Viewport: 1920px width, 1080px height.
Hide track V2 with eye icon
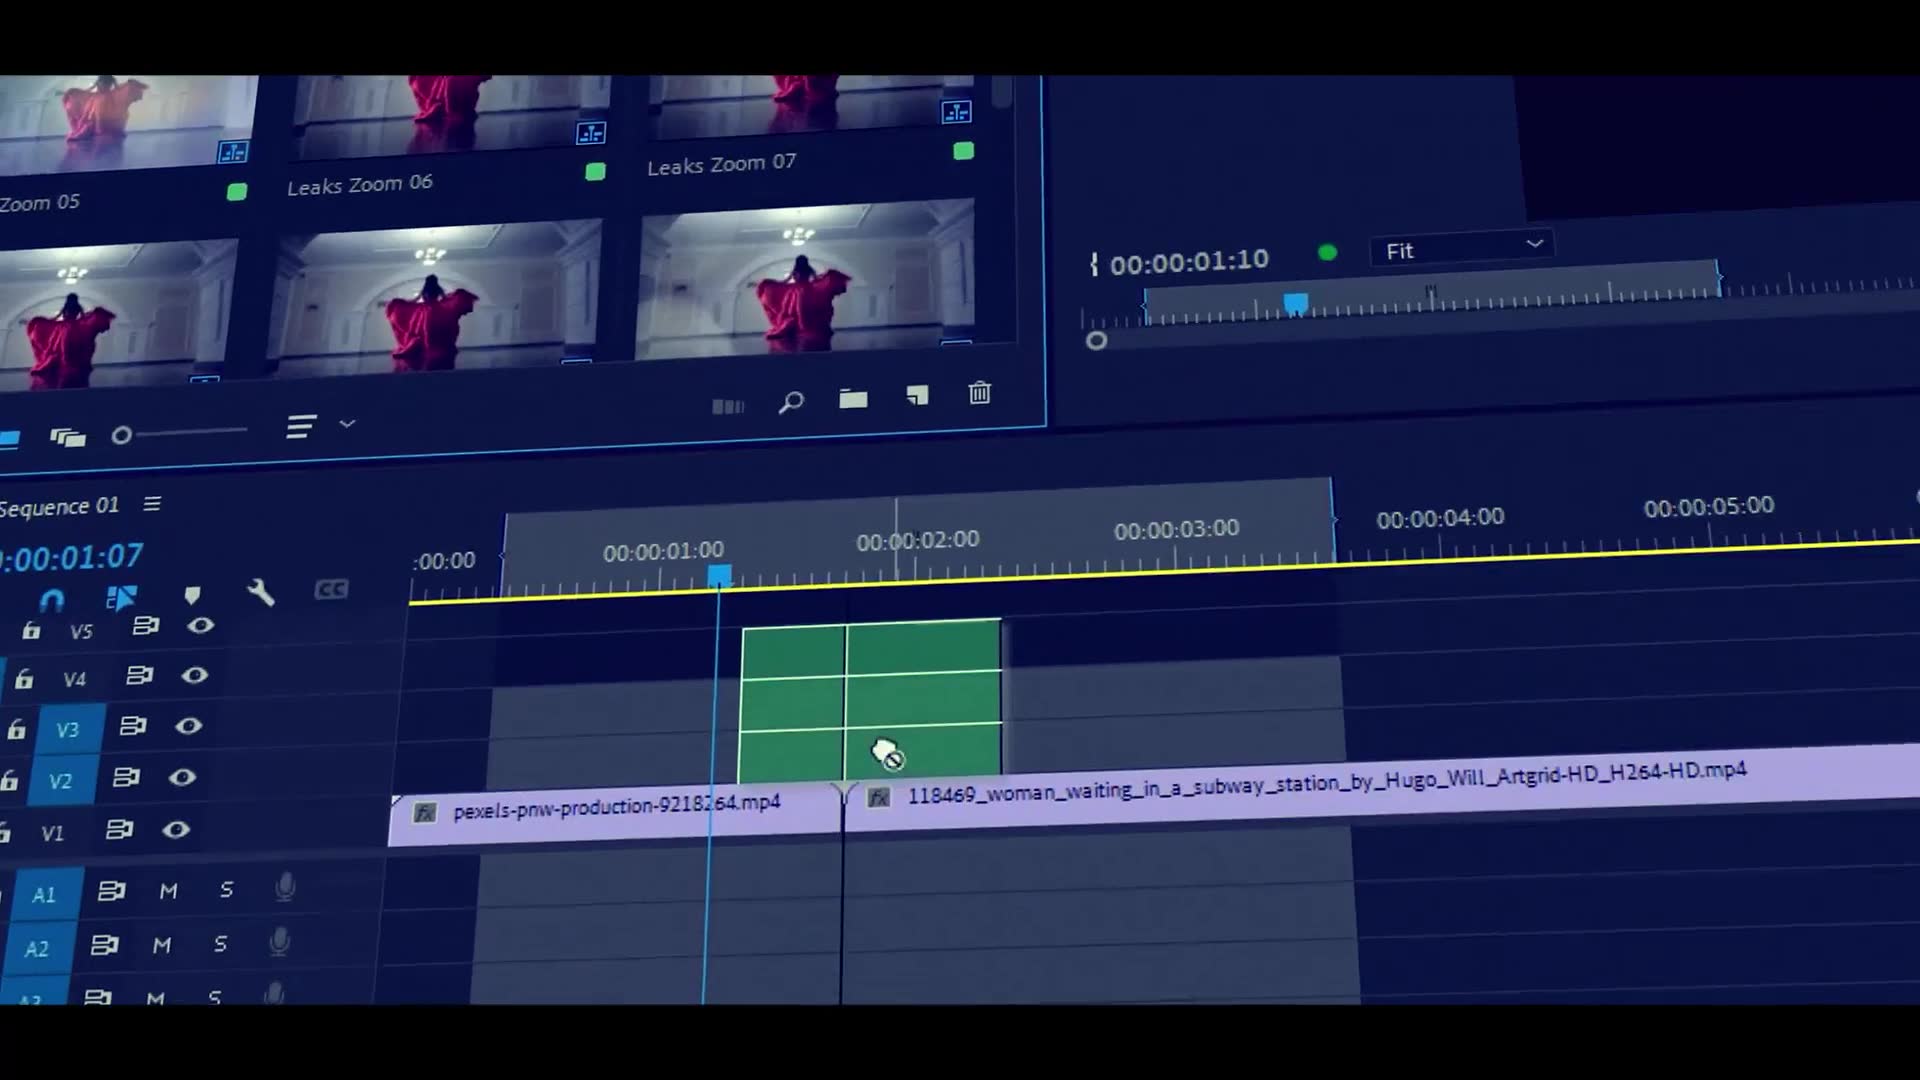coord(182,777)
